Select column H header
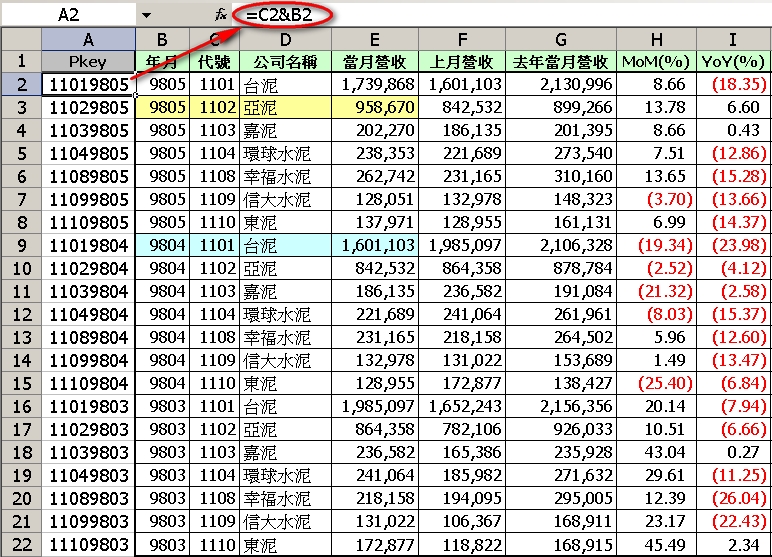 (656, 39)
